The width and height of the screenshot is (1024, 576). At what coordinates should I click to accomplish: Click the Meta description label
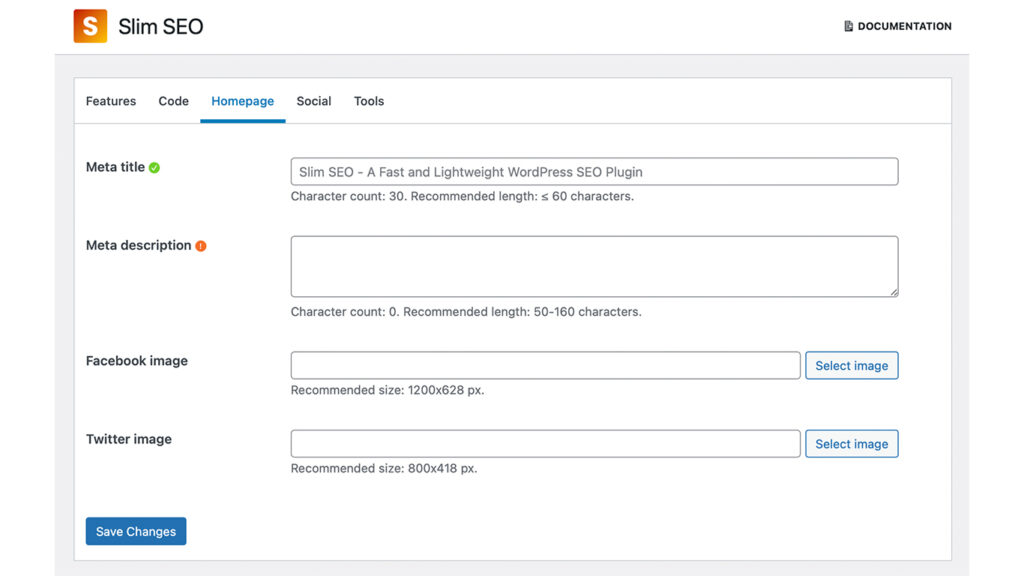(138, 246)
